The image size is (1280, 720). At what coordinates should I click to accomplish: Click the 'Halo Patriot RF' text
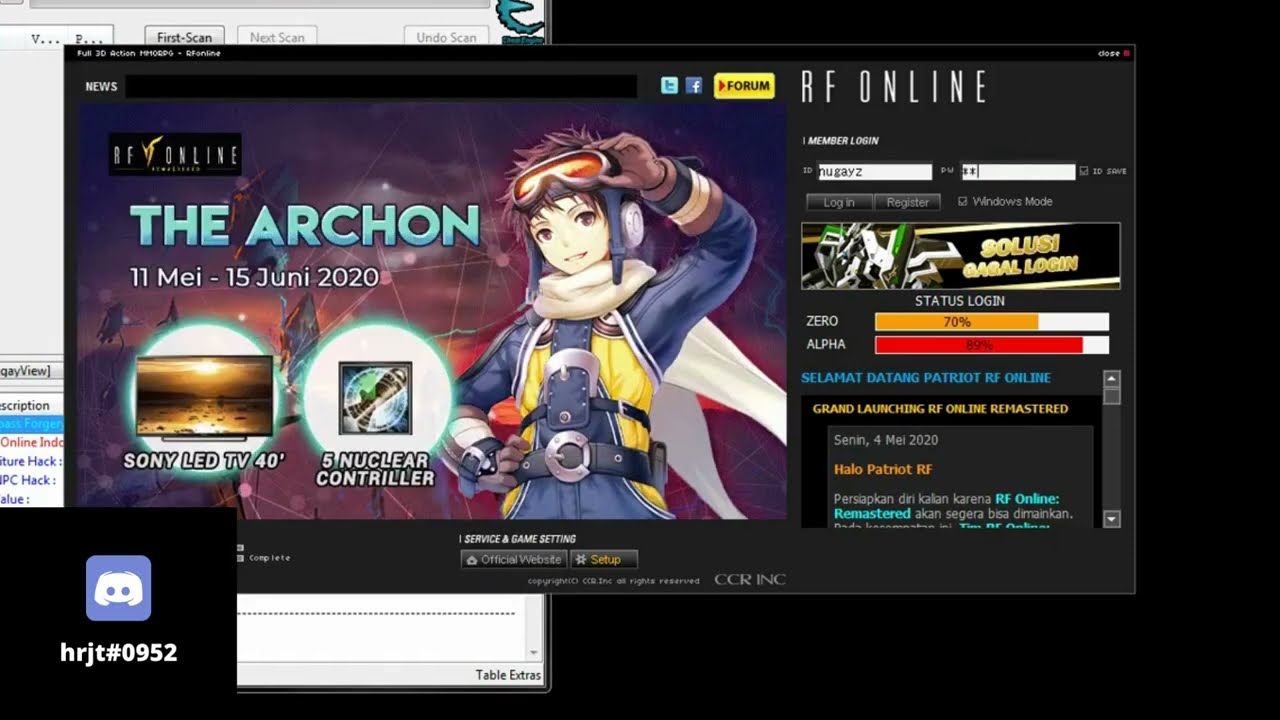pos(883,469)
